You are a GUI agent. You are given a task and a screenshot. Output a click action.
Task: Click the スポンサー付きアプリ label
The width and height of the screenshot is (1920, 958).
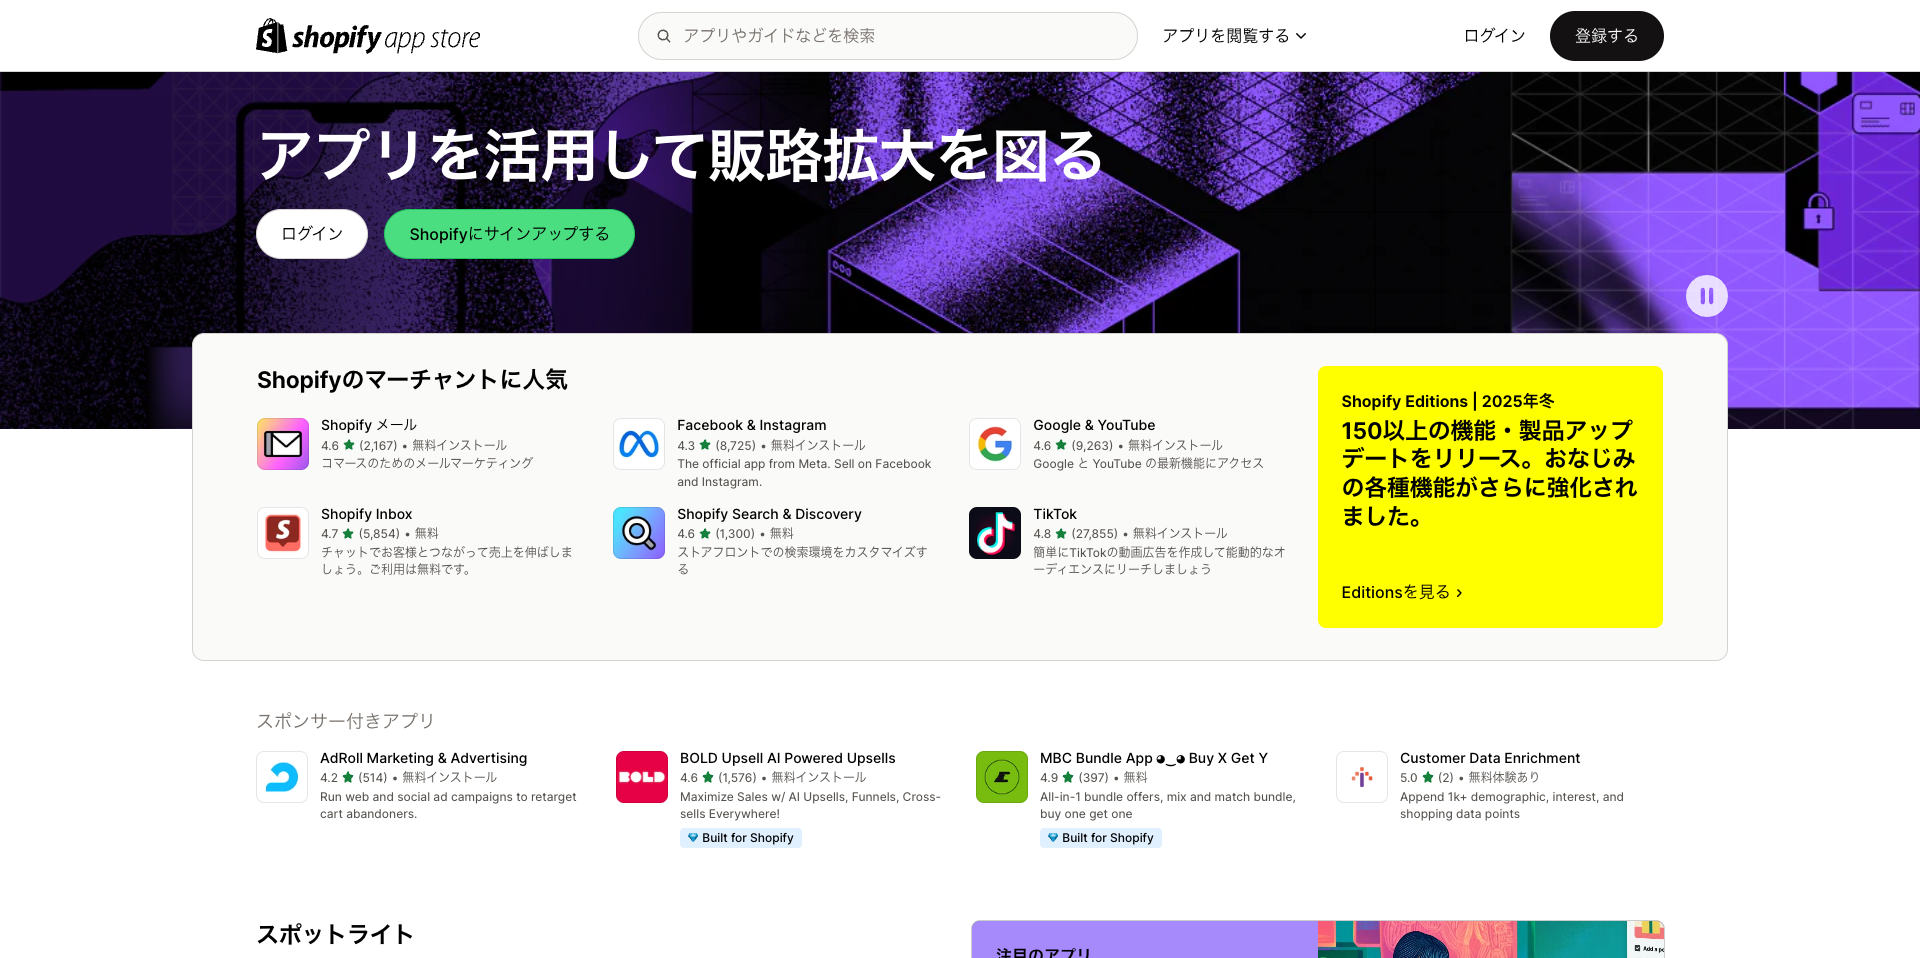pos(346,721)
